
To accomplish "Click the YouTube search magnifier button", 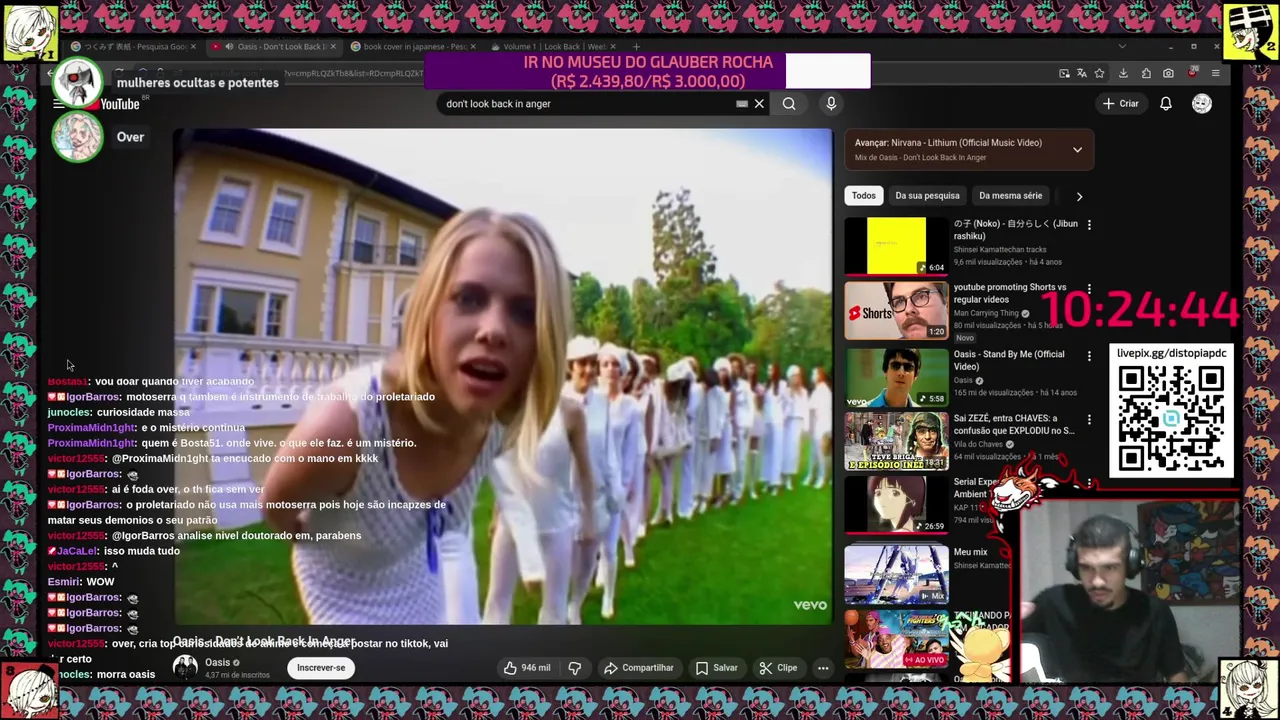I will tap(789, 104).
